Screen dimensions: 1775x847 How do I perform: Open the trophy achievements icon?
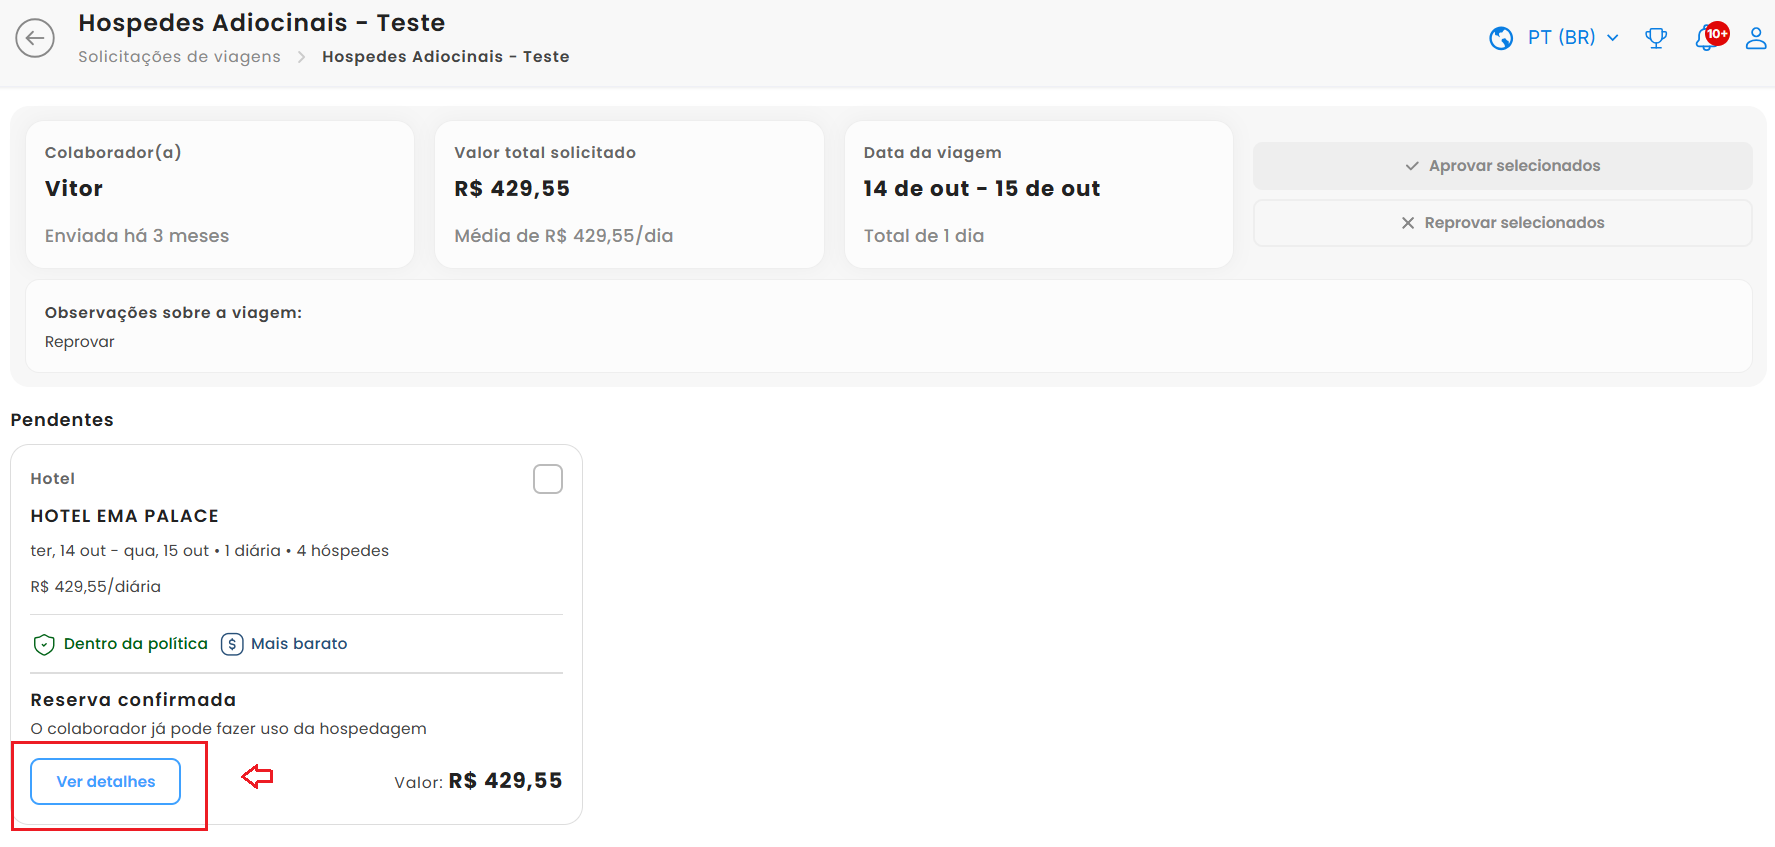click(x=1656, y=38)
